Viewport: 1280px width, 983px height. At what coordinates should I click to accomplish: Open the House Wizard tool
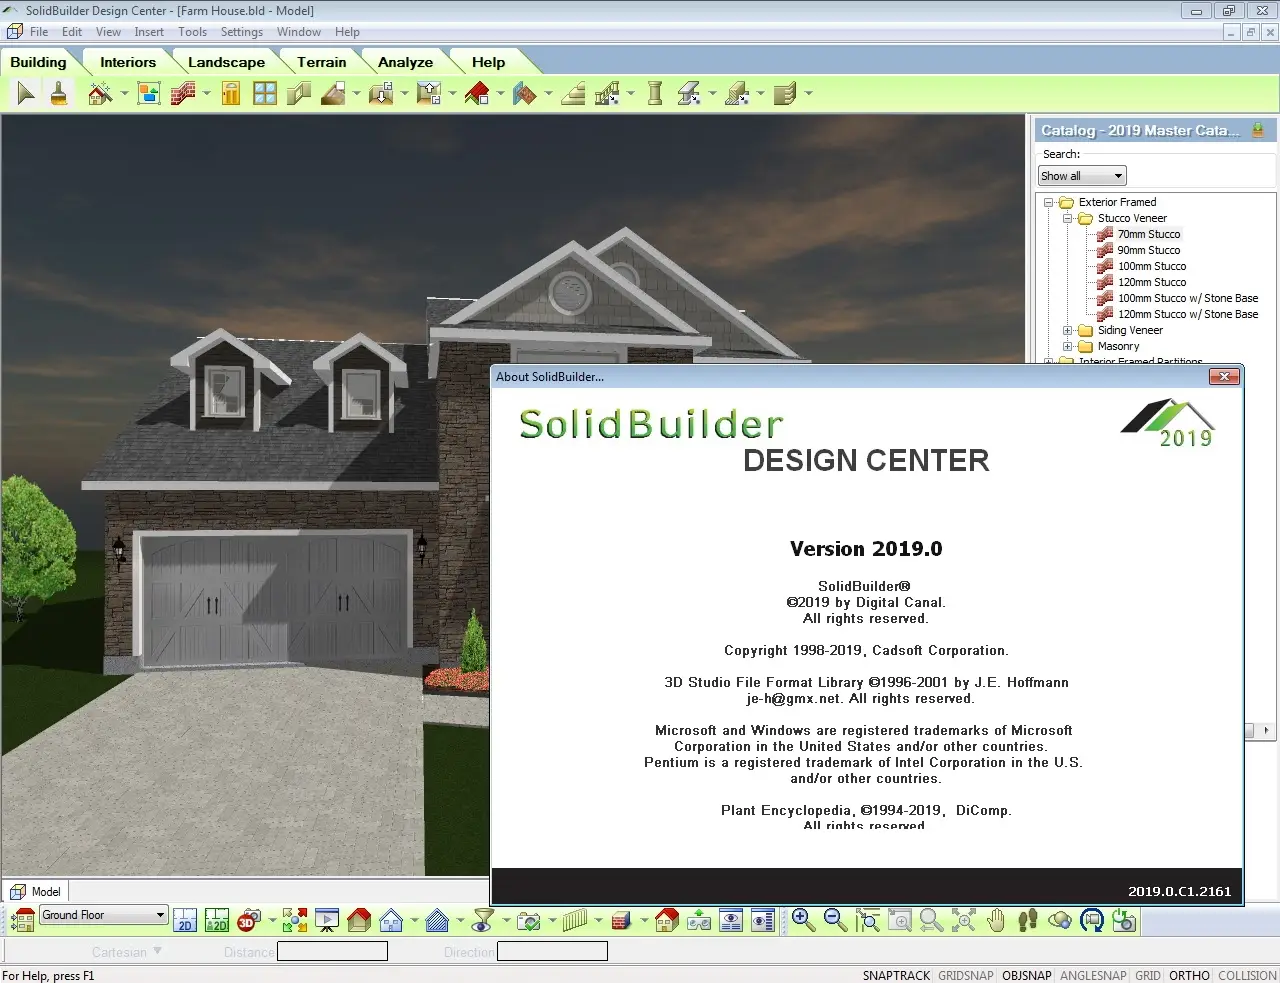pos(100,94)
